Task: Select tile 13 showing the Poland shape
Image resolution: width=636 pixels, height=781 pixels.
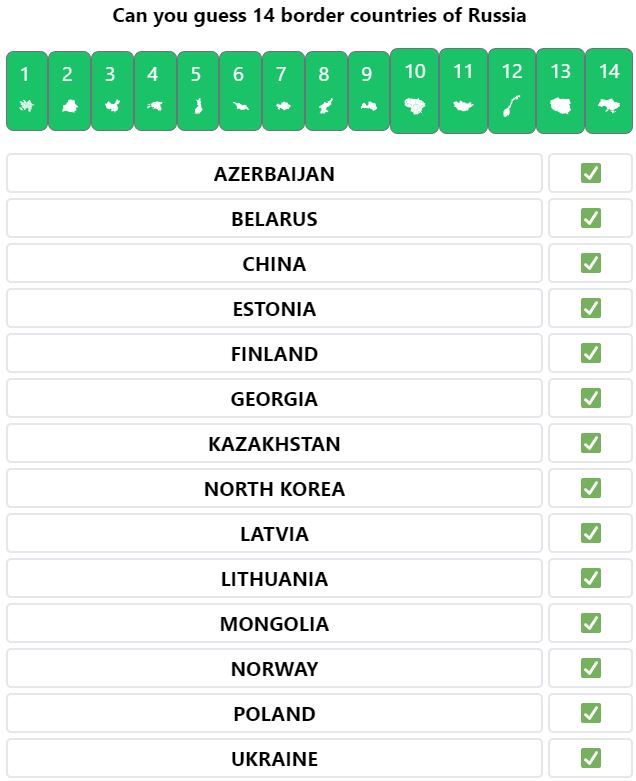Action: [x=560, y=91]
